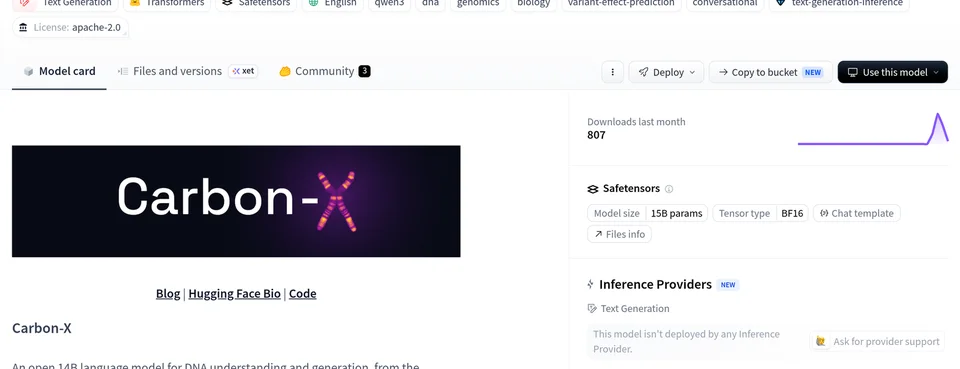
Task: Click the downloads trend sparkline chart
Action: [873, 129]
